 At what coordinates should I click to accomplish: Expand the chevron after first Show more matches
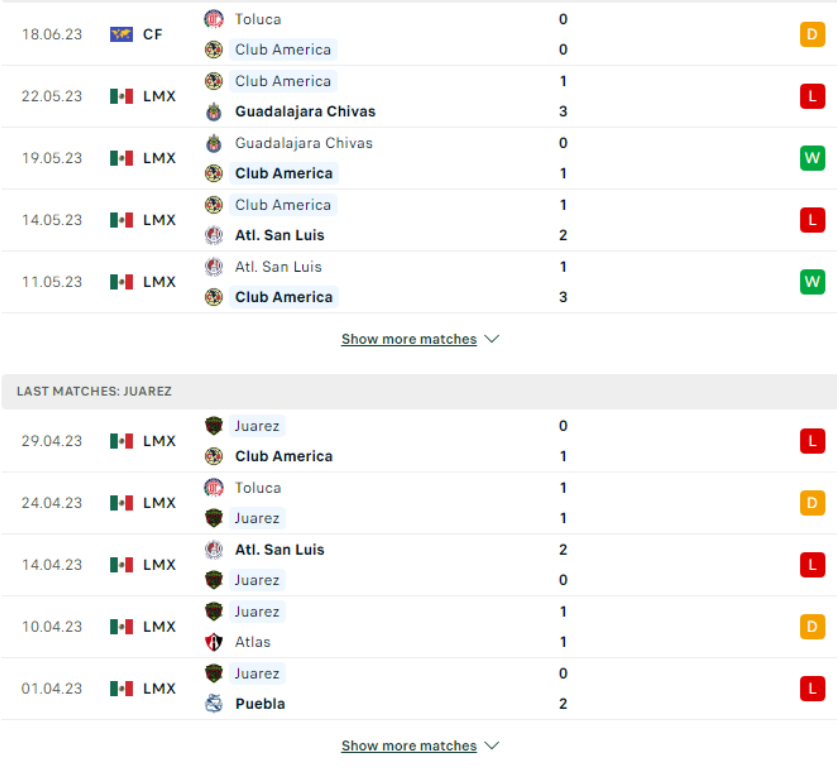coord(491,338)
